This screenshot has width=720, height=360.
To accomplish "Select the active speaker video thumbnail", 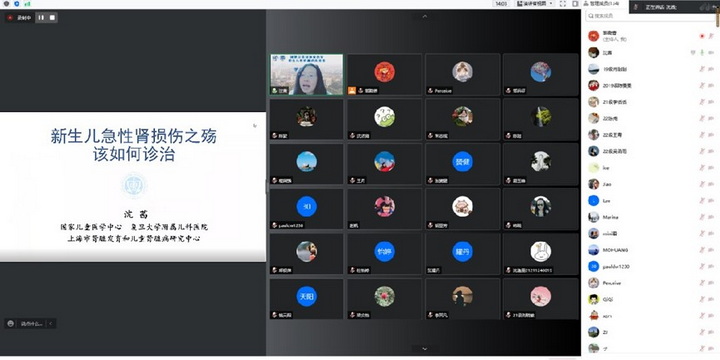I will pyautogui.click(x=306, y=75).
